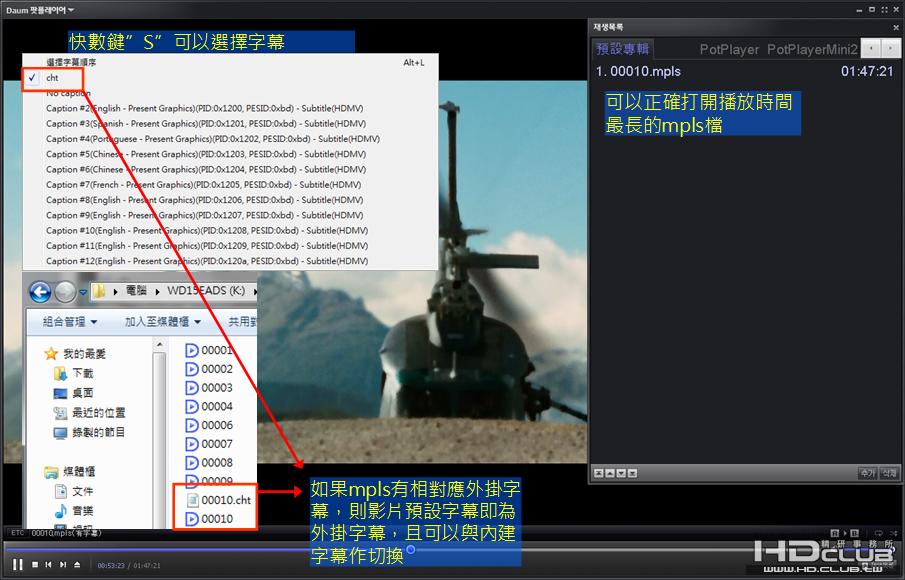Select Caption #4 Portuguese subtitle
905x580 pixels.
(230, 139)
